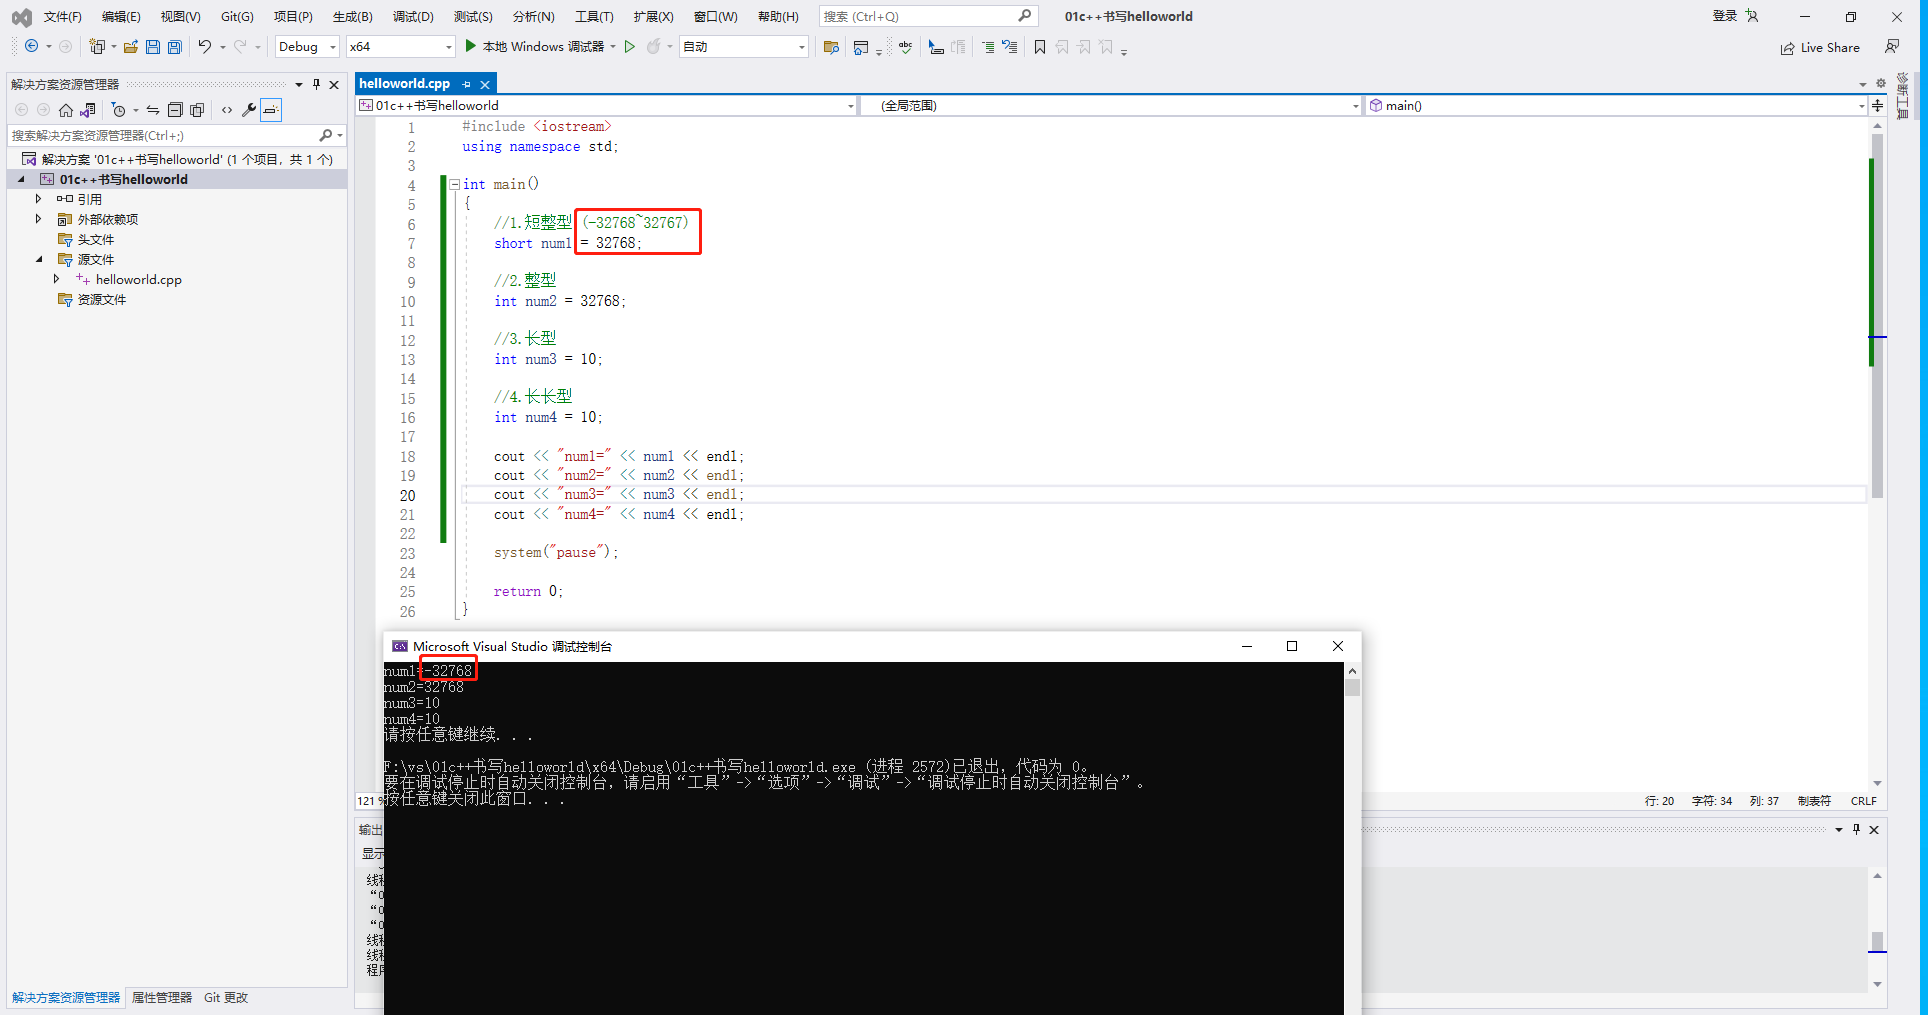Screen dimensions: 1928x1015
Task: Start debugging with 本地 Windows 调试器
Action: tap(534, 46)
